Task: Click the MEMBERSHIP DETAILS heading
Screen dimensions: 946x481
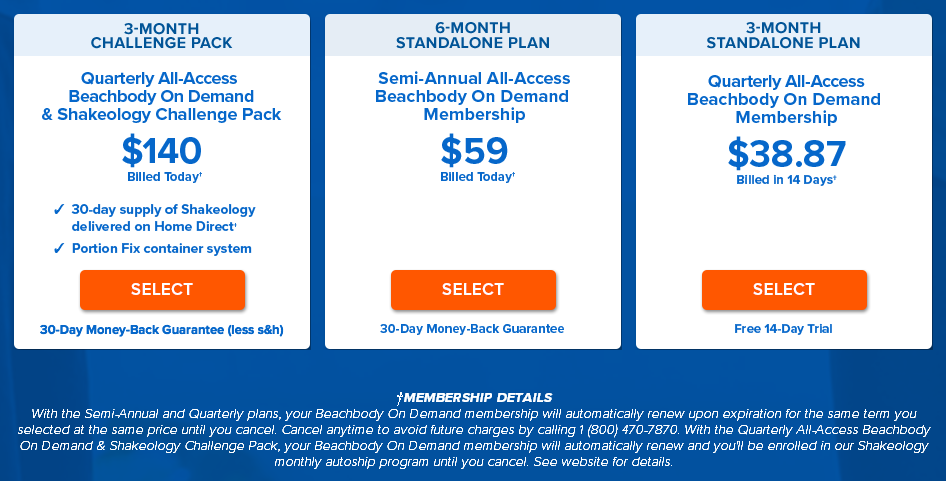Action: tap(473, 398)
